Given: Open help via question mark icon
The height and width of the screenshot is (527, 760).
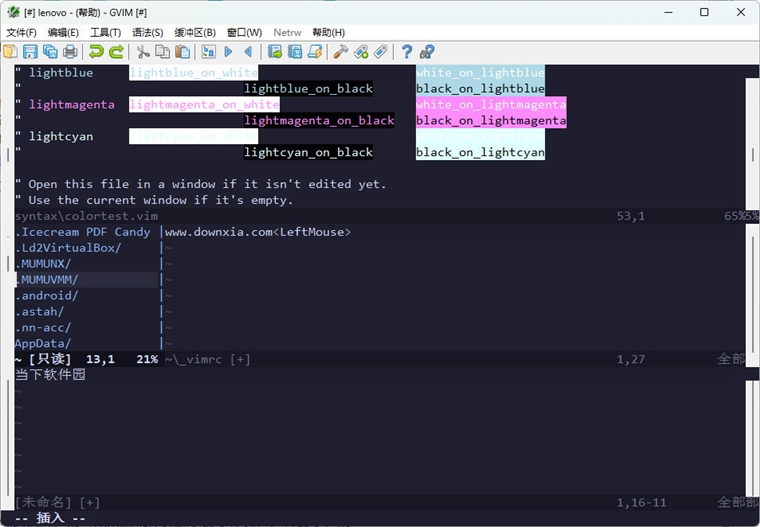Looking at the screenshot, I should pyautogui.click(x=407, y=51).
